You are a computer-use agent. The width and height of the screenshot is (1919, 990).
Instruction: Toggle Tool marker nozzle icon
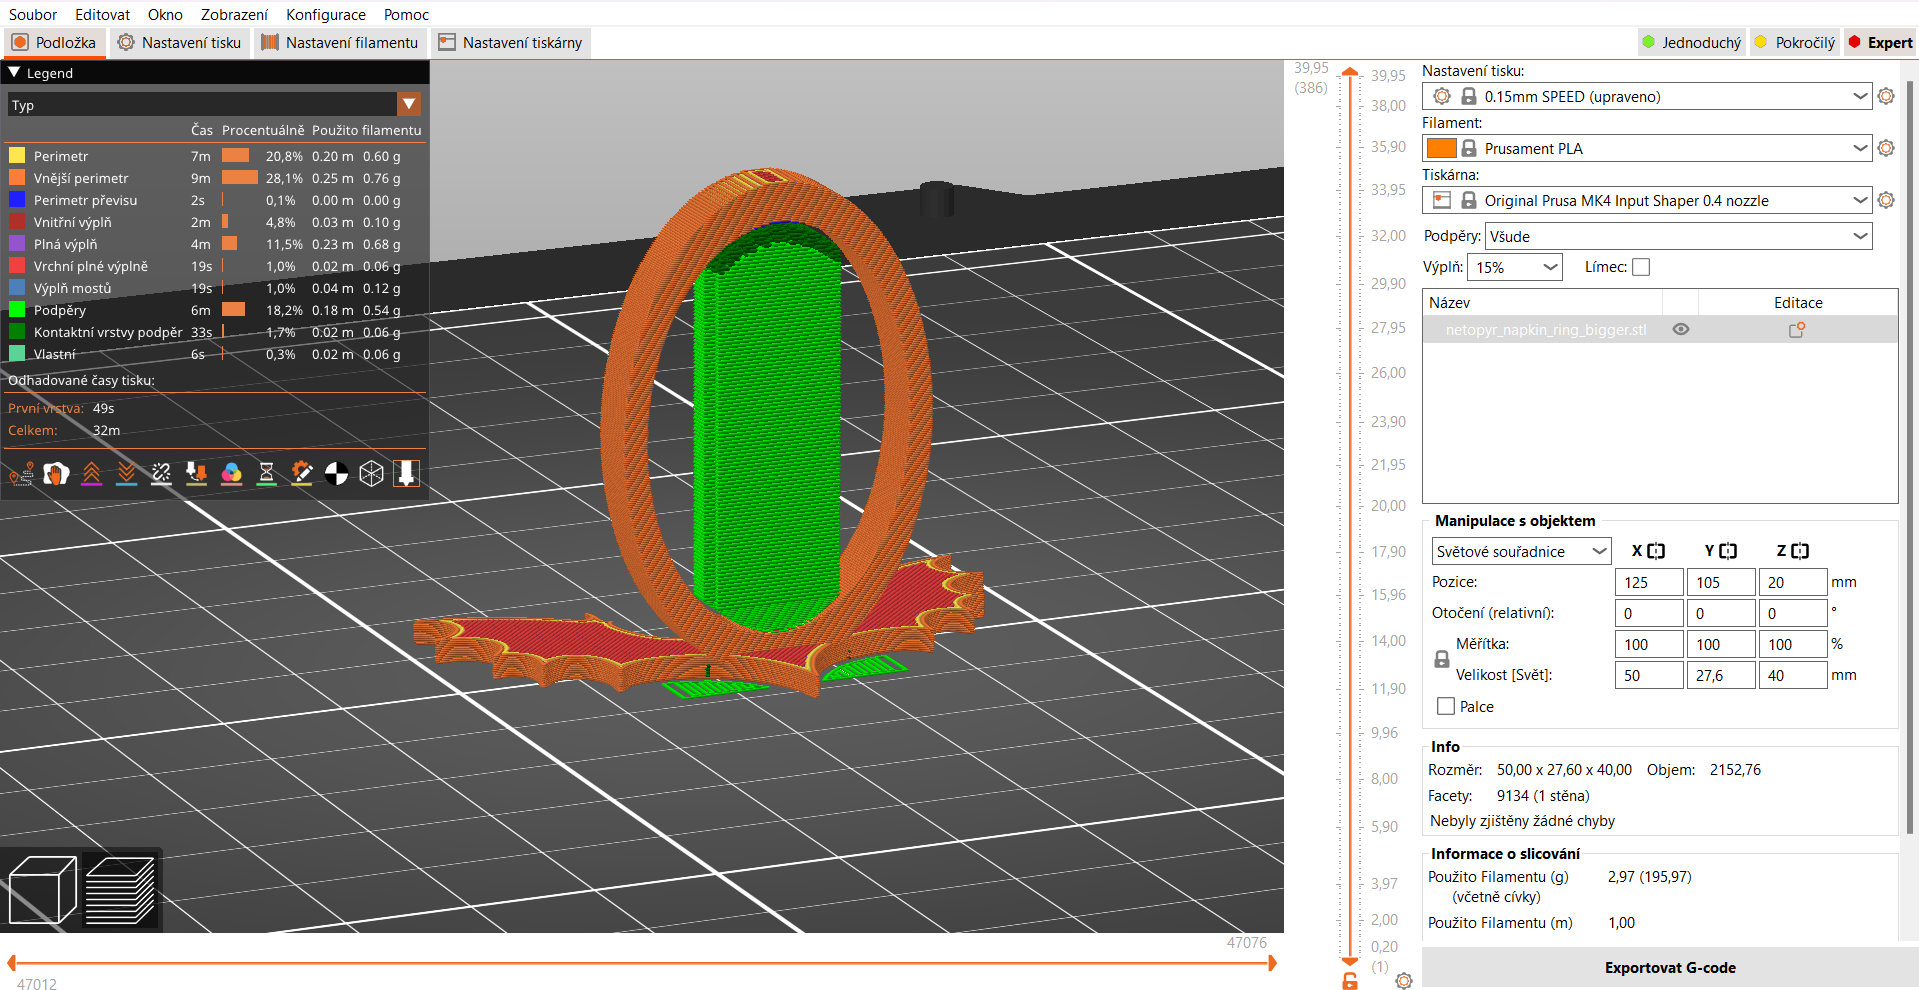tap(406, 473)
